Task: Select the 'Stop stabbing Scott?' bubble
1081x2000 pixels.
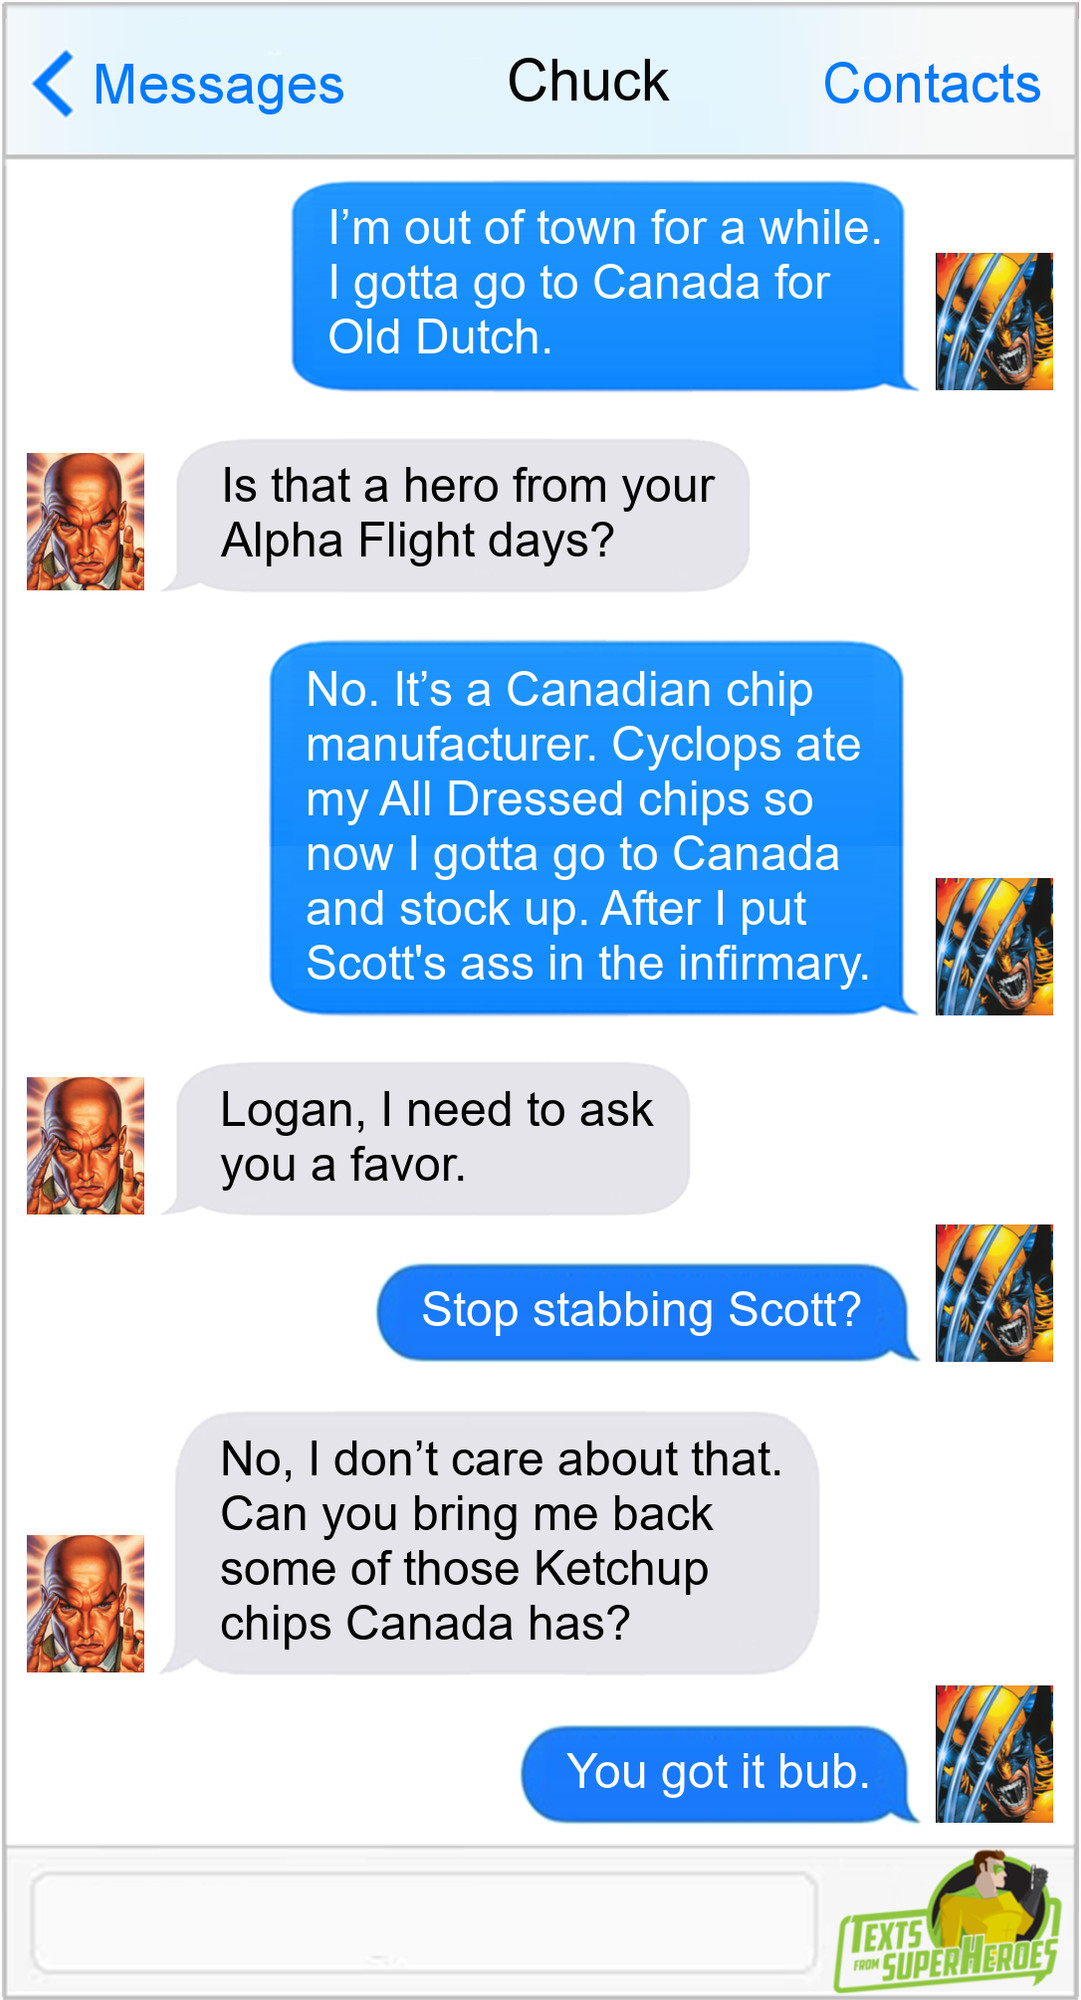Action: [645, 1312]
